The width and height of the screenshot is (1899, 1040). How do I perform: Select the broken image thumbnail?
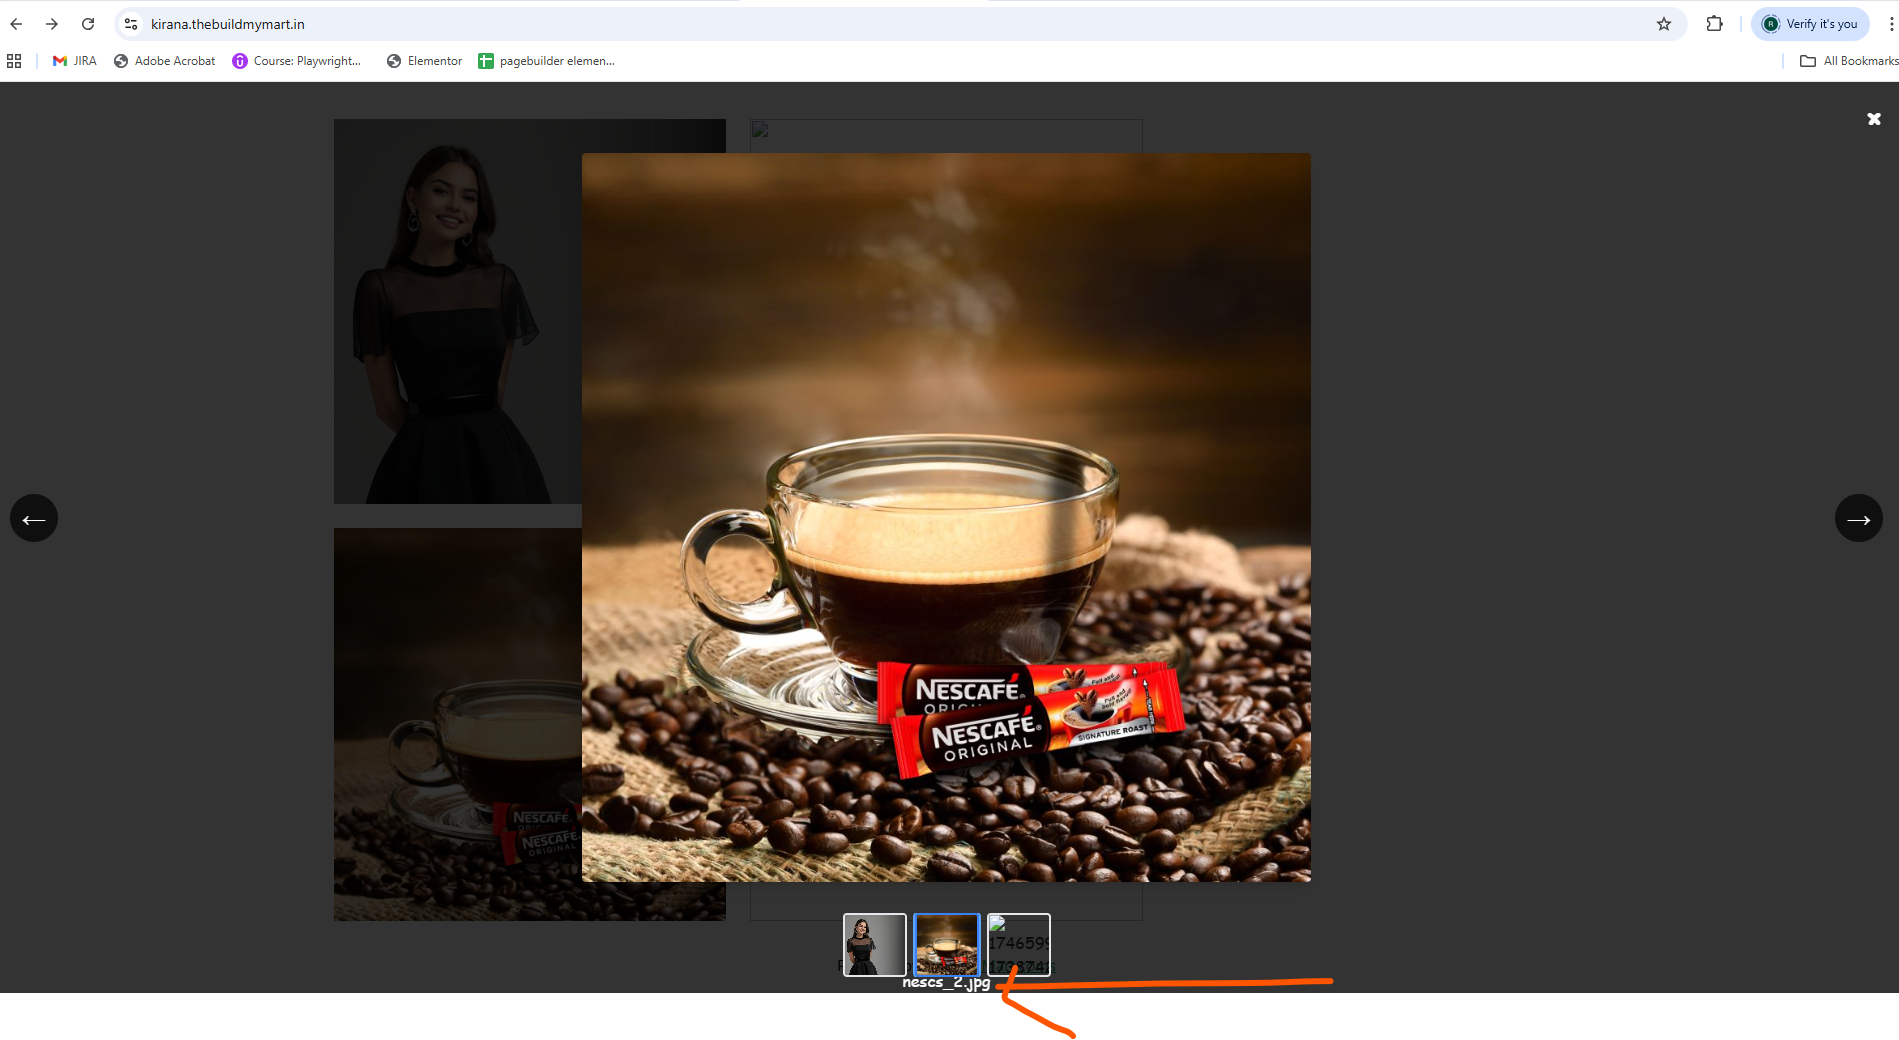[1019, 945]
